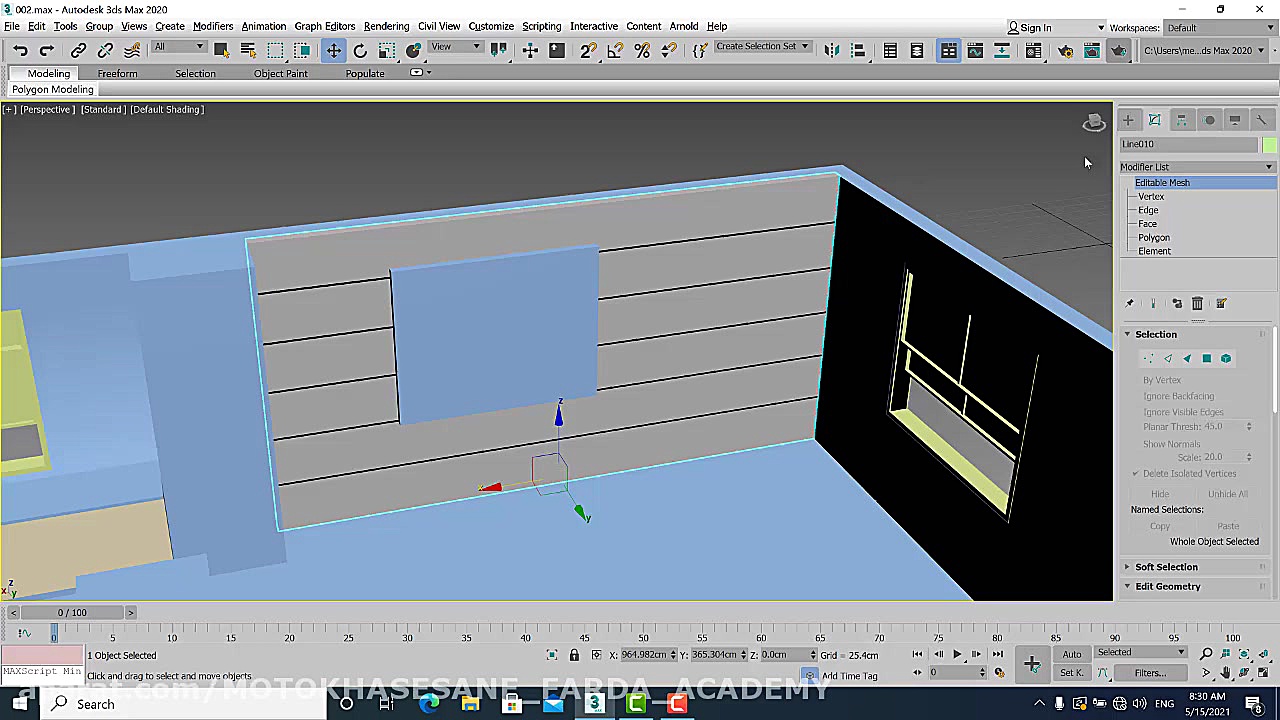Viewport: 1280px width, 720px height.
Task: Click the Undo arrow icon
Action: click(x=20, y=50)
